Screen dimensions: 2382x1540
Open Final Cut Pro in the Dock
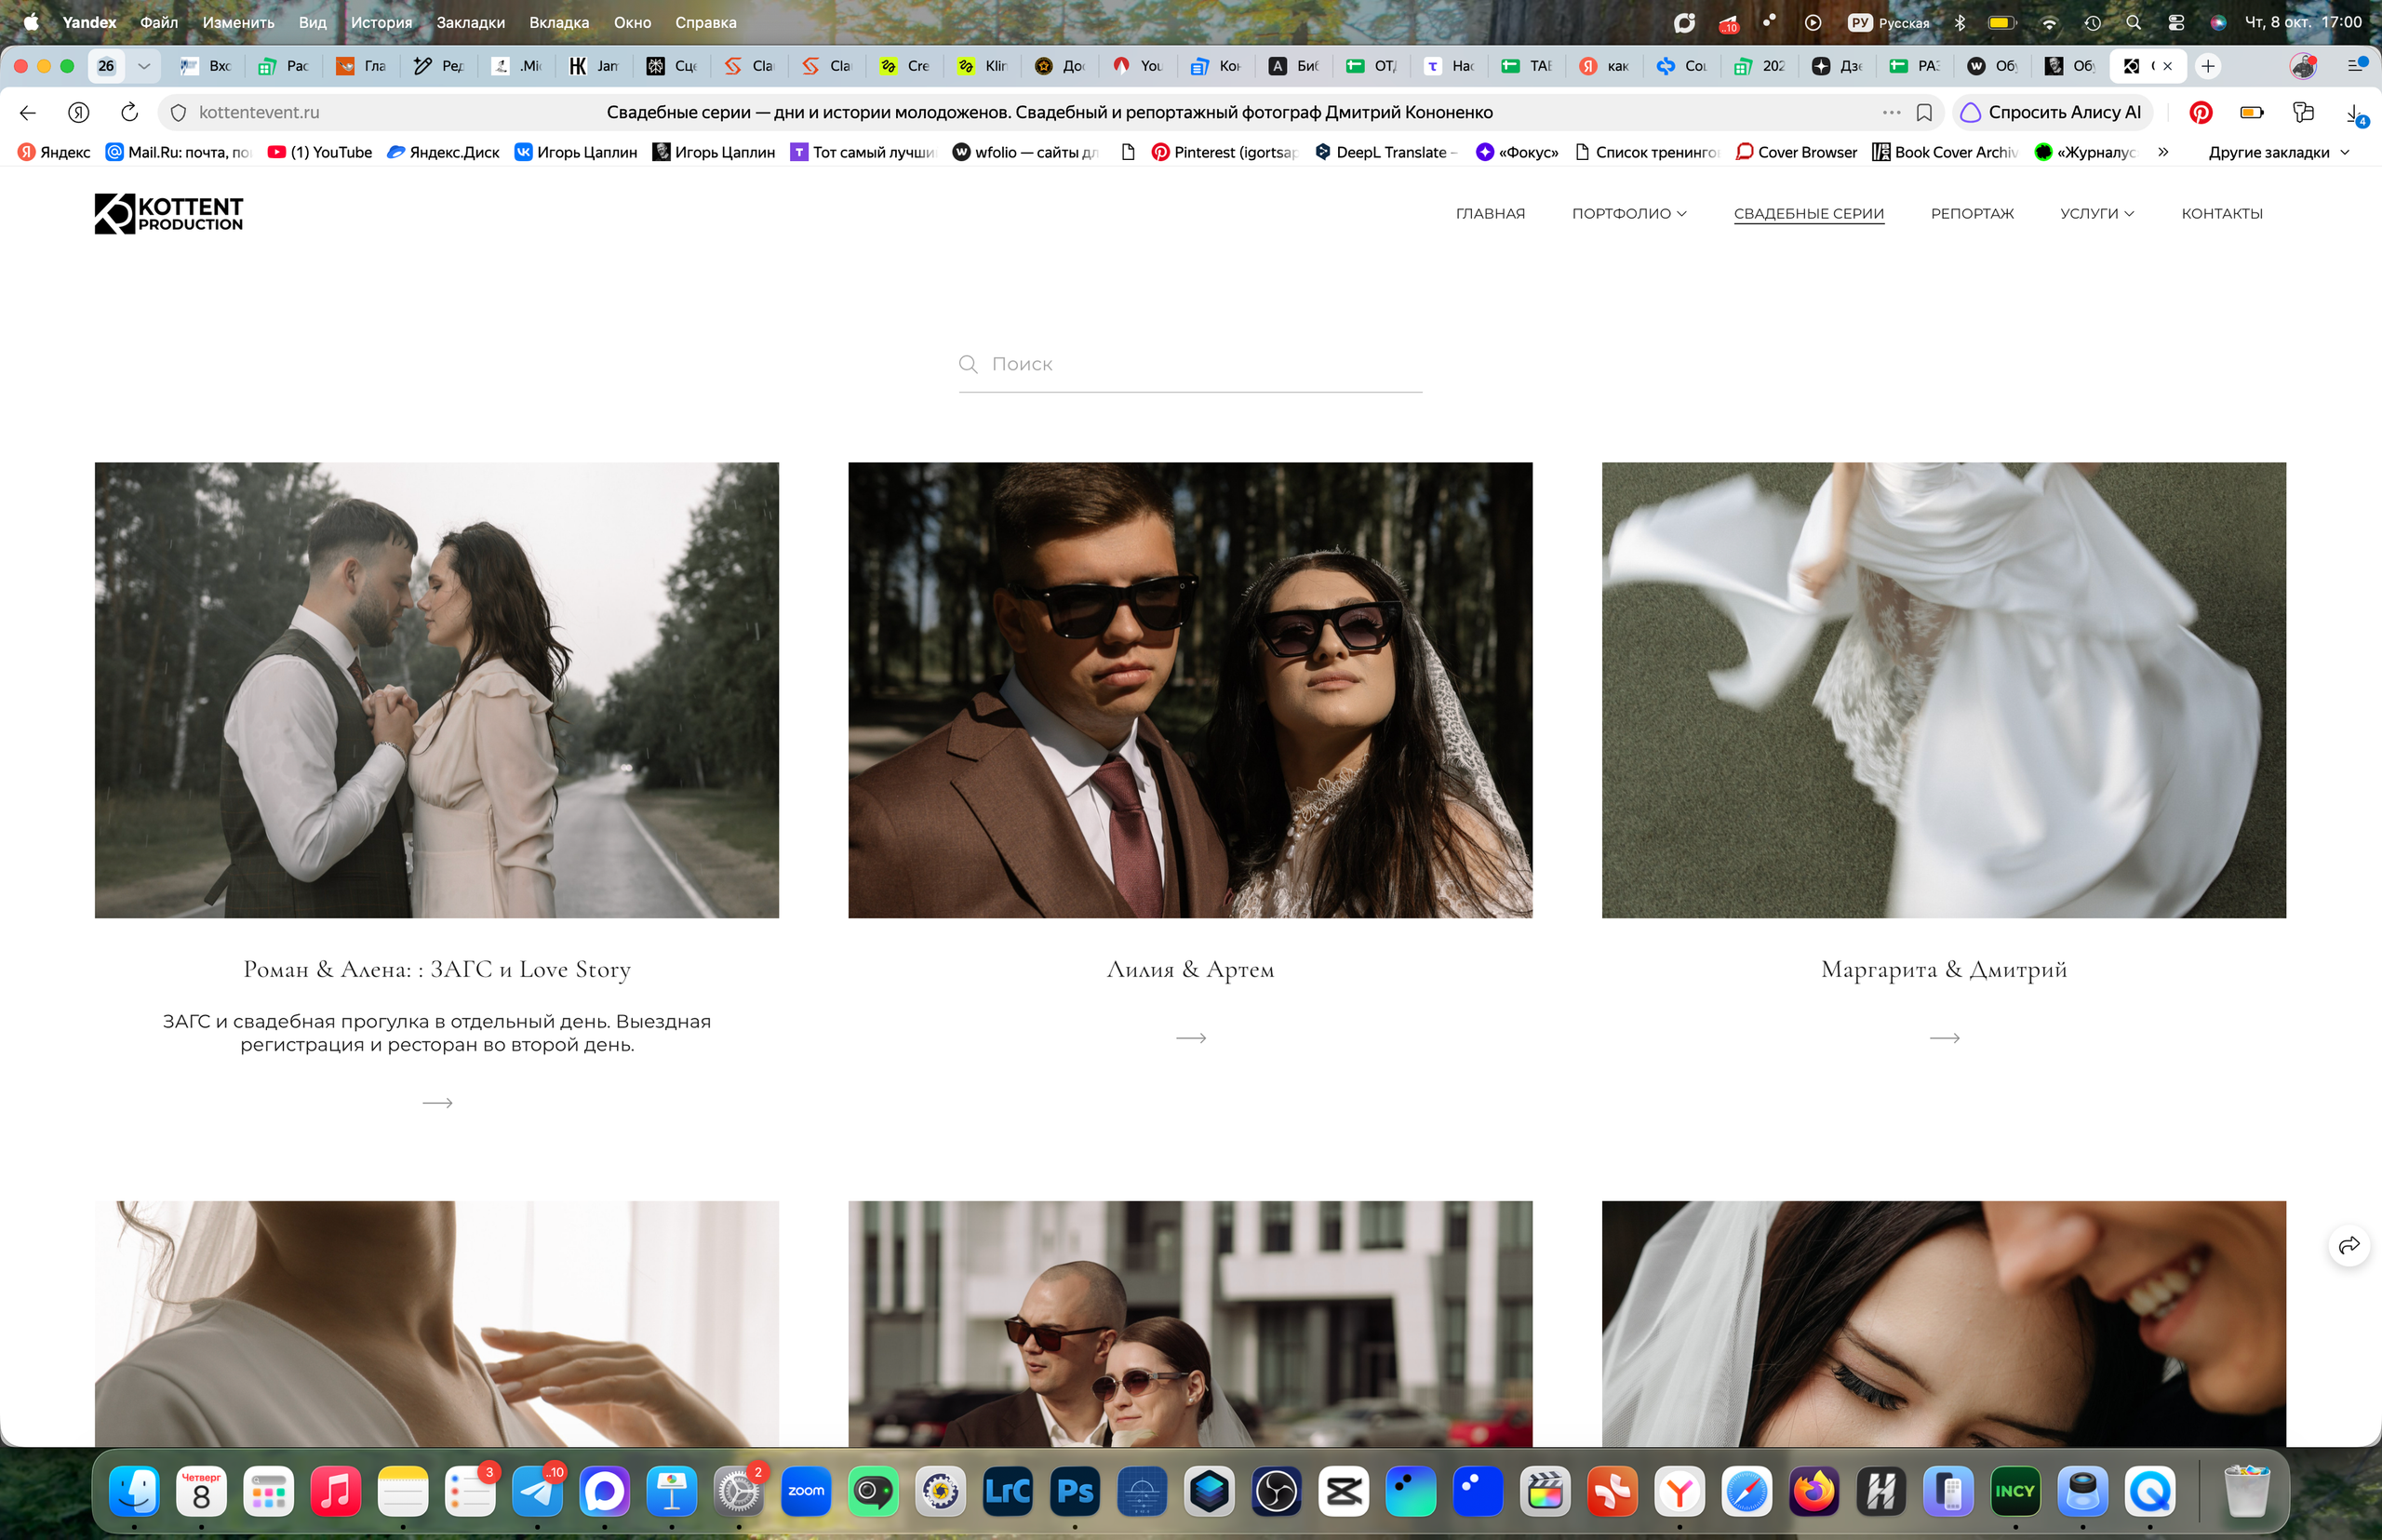(x=1545, y=1492)
